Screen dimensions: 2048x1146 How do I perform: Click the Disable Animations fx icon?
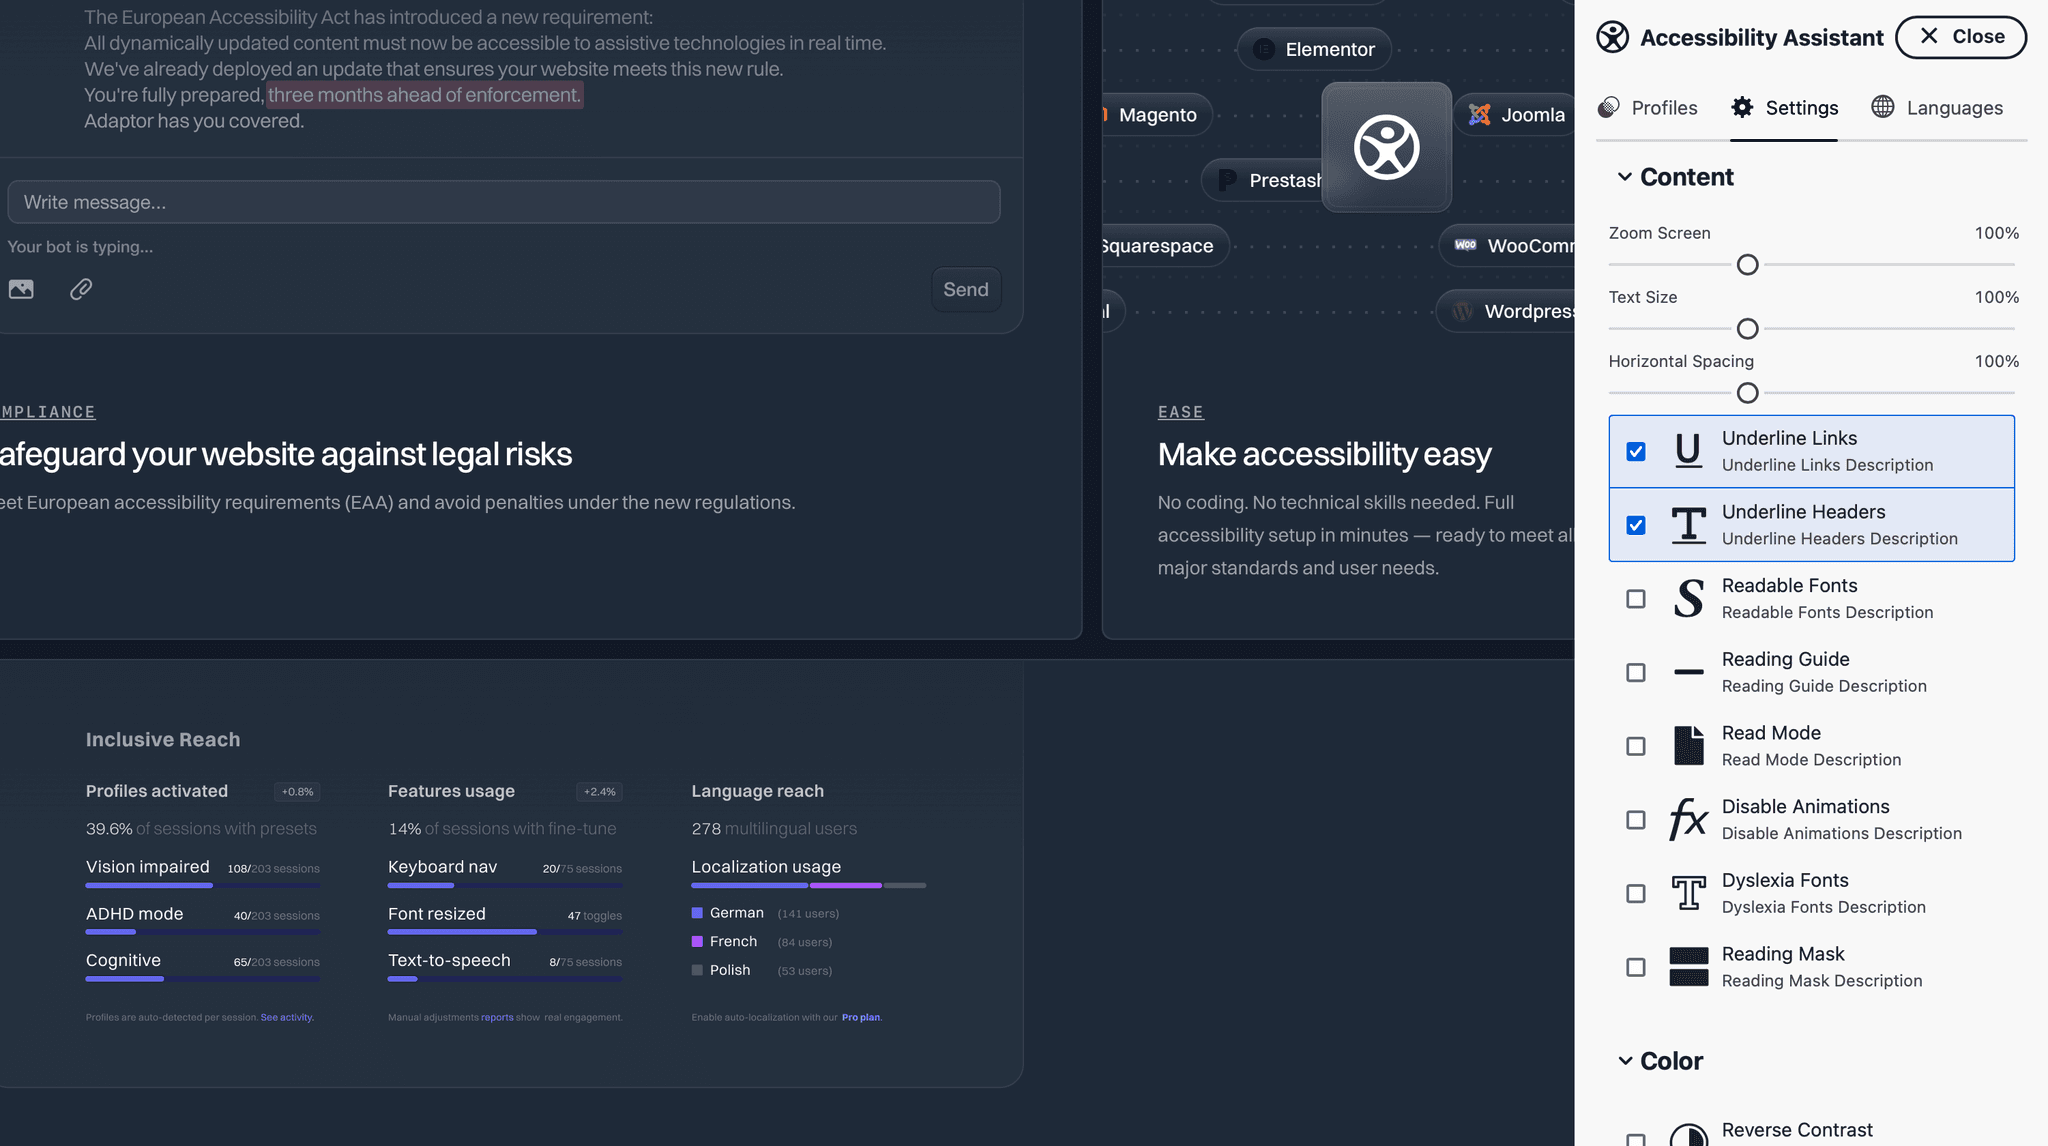(x=1688, y=819)
